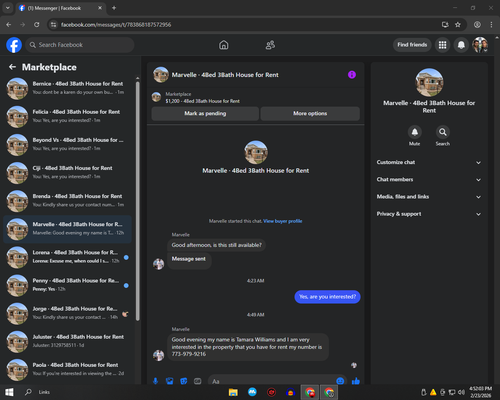Viewport: 500px width, 400px height.
Task: Send a voice clip with microphone icon
Action: coord(155,381)
